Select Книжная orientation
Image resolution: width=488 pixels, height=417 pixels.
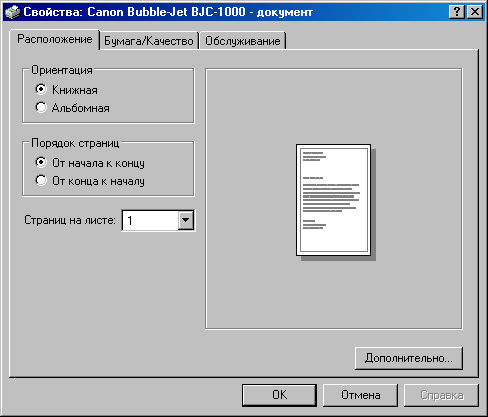(66, 90)
